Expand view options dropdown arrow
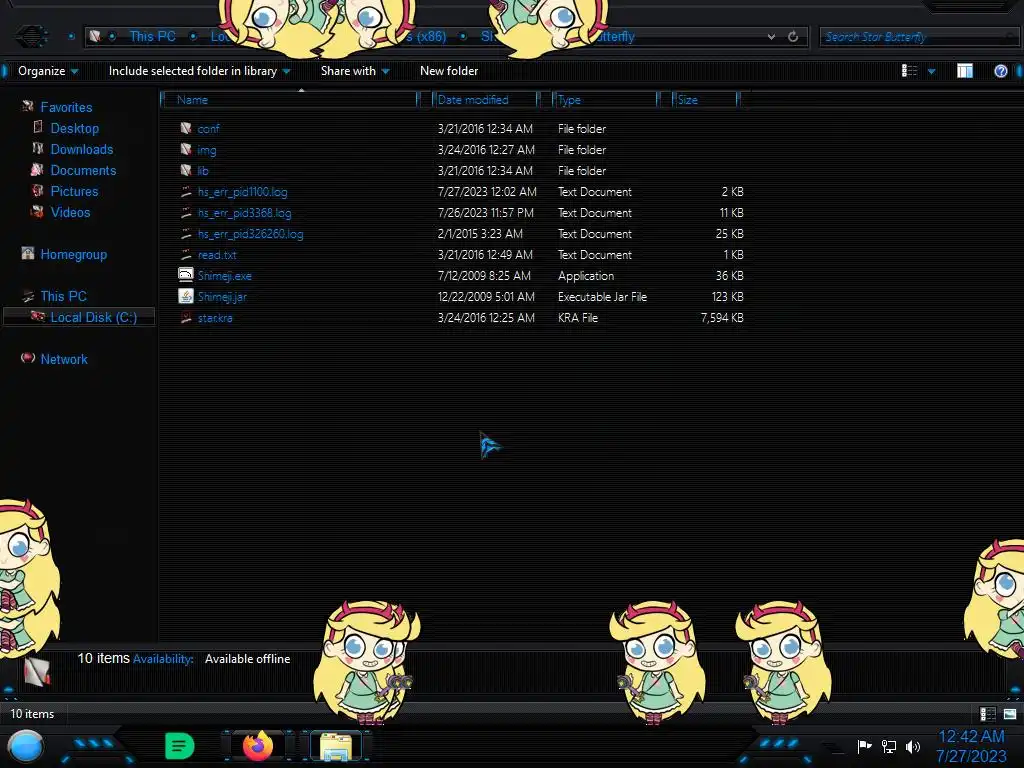This screenshot has width=1024, height=768. 931,71
